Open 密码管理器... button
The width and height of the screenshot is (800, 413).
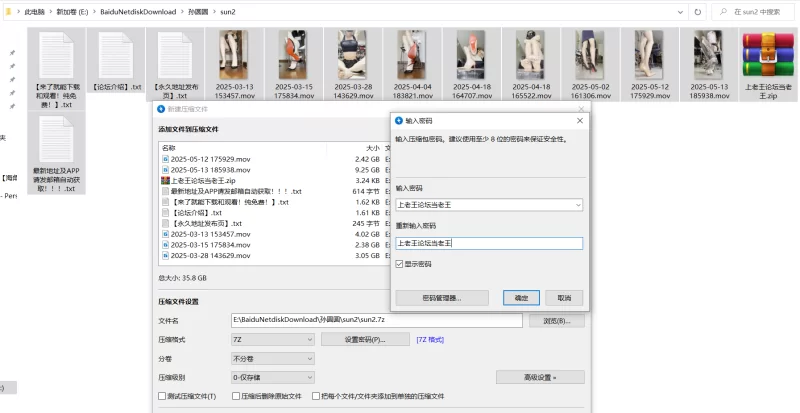point(442,298)
